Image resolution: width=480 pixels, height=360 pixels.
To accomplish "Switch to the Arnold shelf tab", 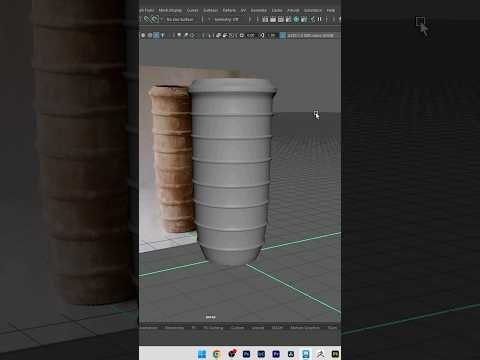I will [258, 328].
